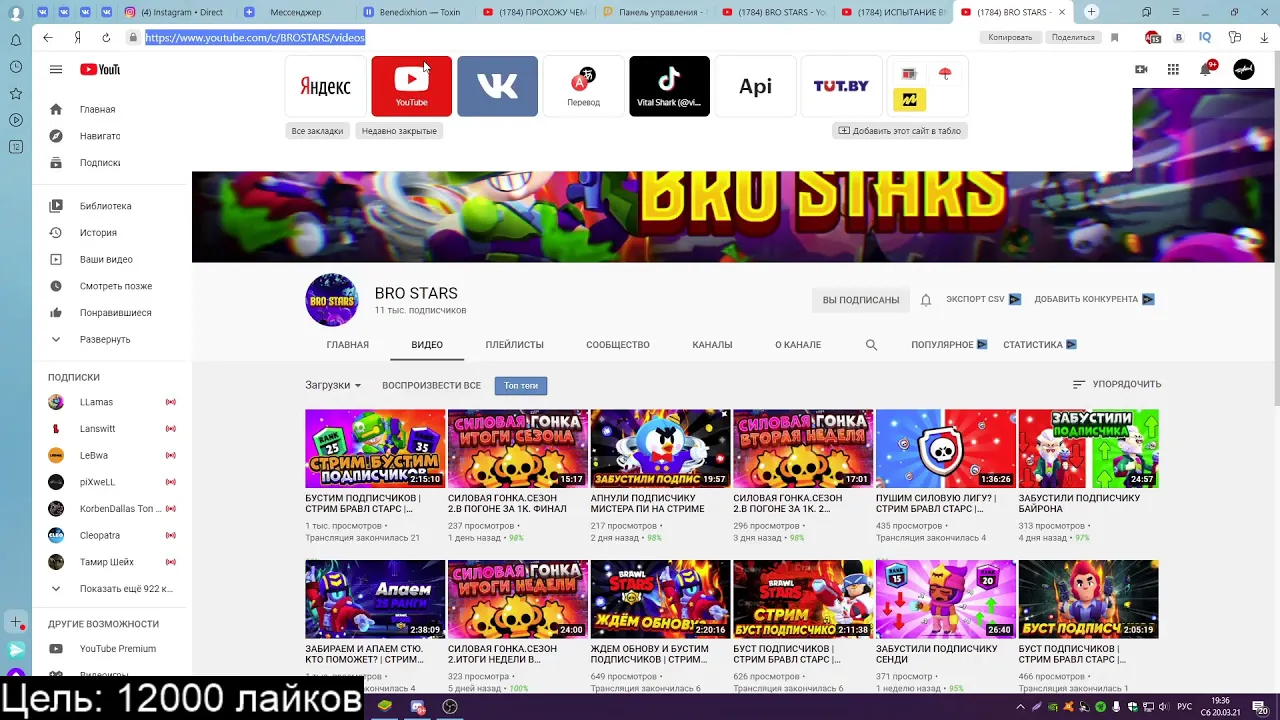Open the TUT.BY tile
This screenshot has height=720, width=1280.
click(x=841, y=86)
